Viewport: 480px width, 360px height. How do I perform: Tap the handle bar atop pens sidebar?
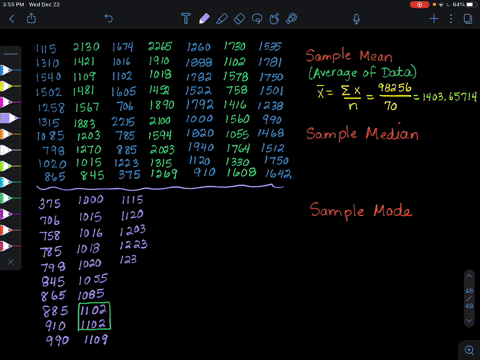coord(11,54)
